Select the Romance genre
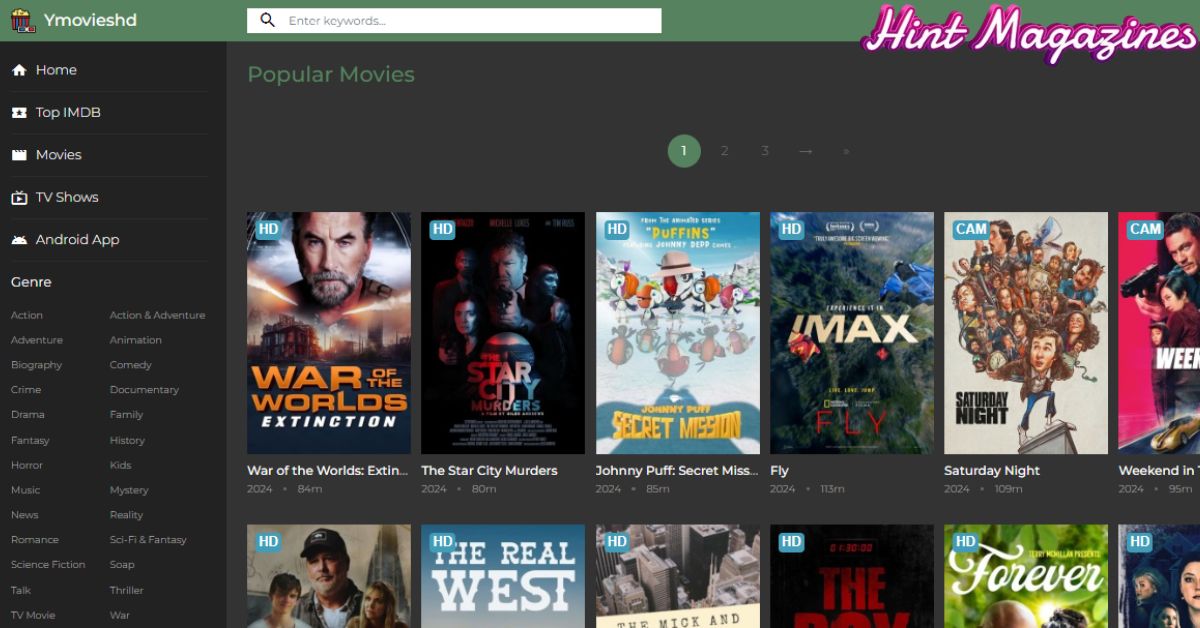1200x628 pixels. [x=35, y=540]
